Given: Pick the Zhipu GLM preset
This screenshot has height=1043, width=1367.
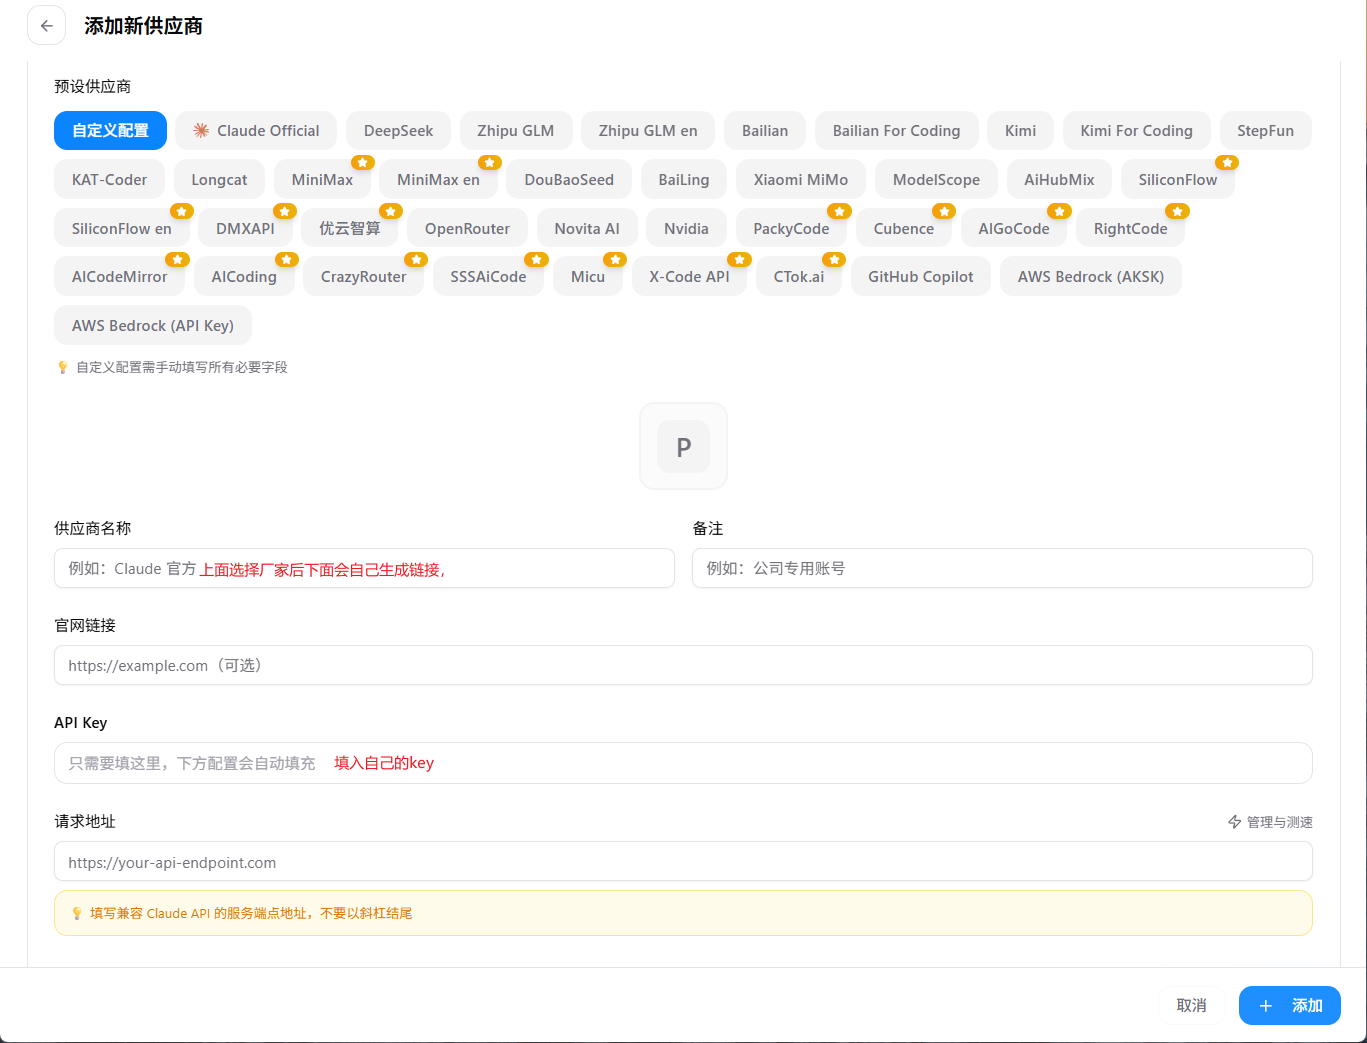Looking at the screenshot, I should [x=515, y=131].
